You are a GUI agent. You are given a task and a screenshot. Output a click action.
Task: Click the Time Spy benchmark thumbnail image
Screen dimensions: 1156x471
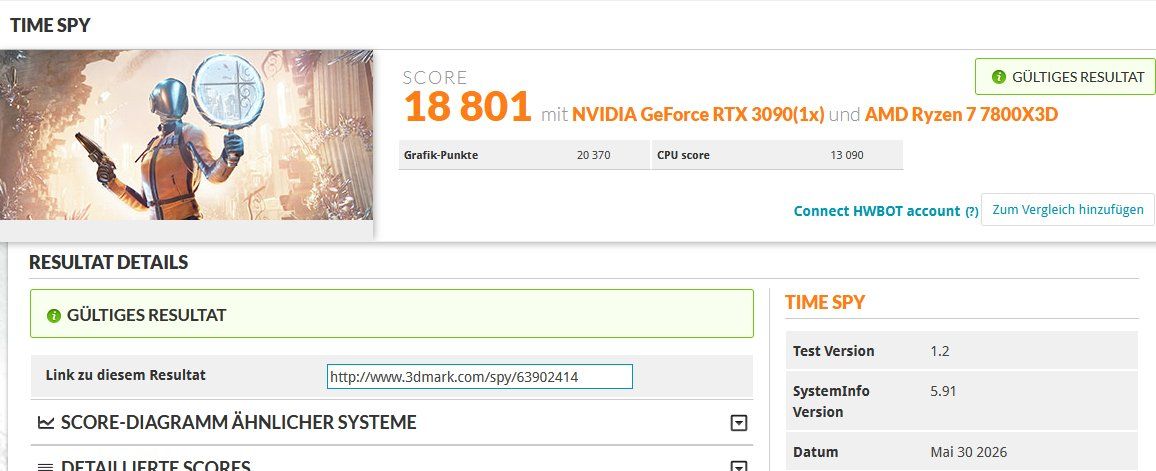[187, 135]
